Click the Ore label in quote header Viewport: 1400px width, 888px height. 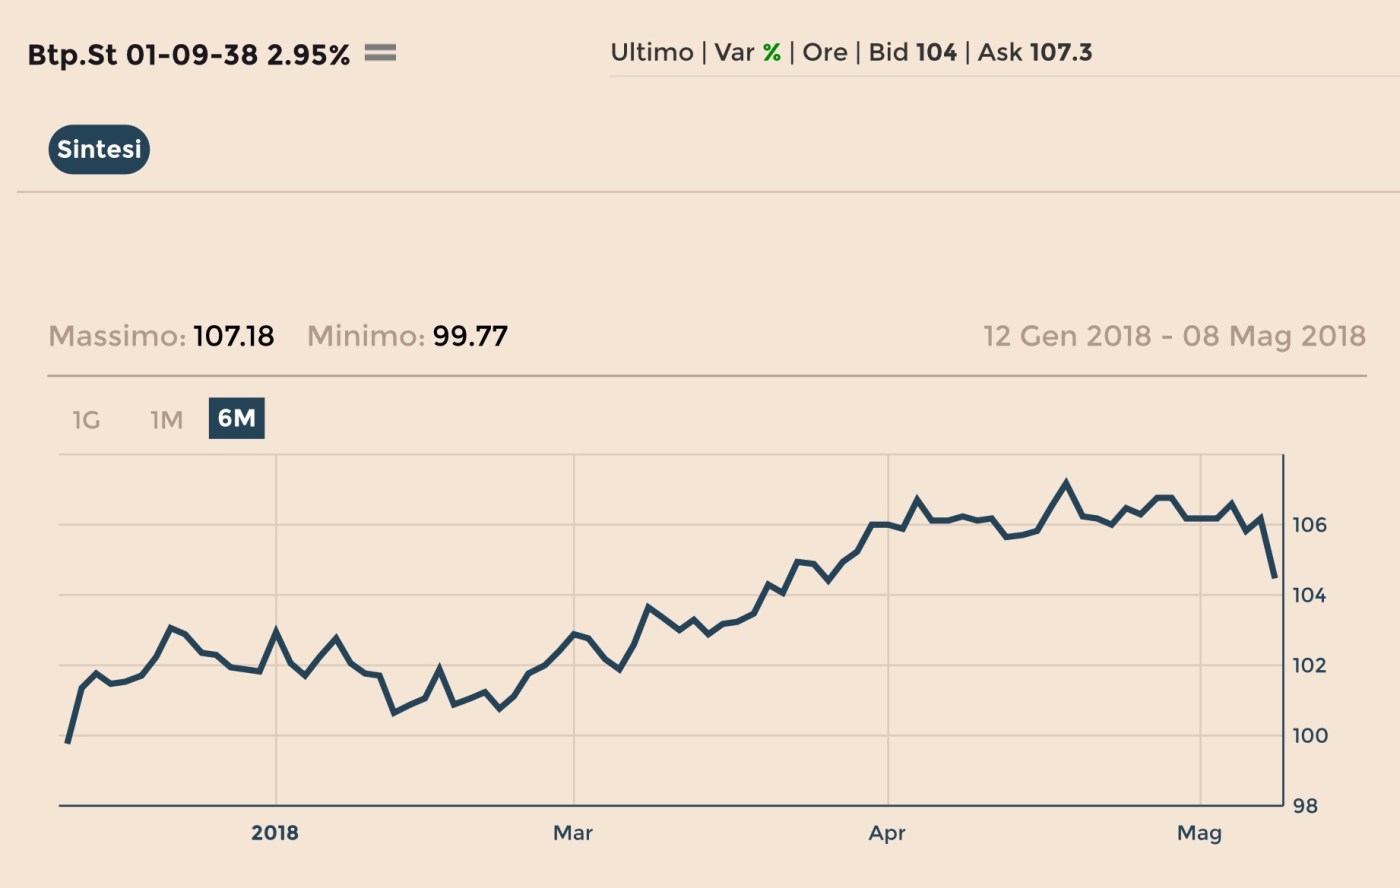(x=824, y=53)
